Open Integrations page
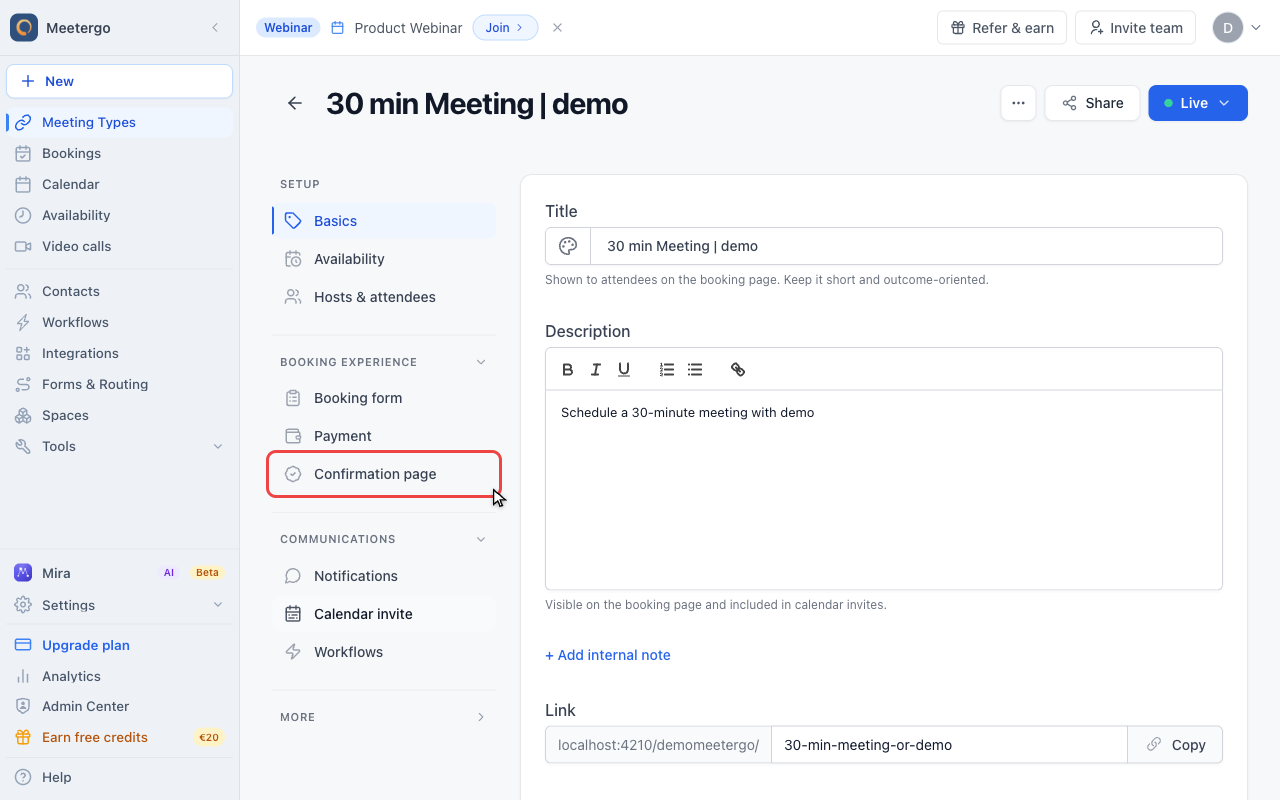This screenshot has width=1280, height=800. point(119,353)
